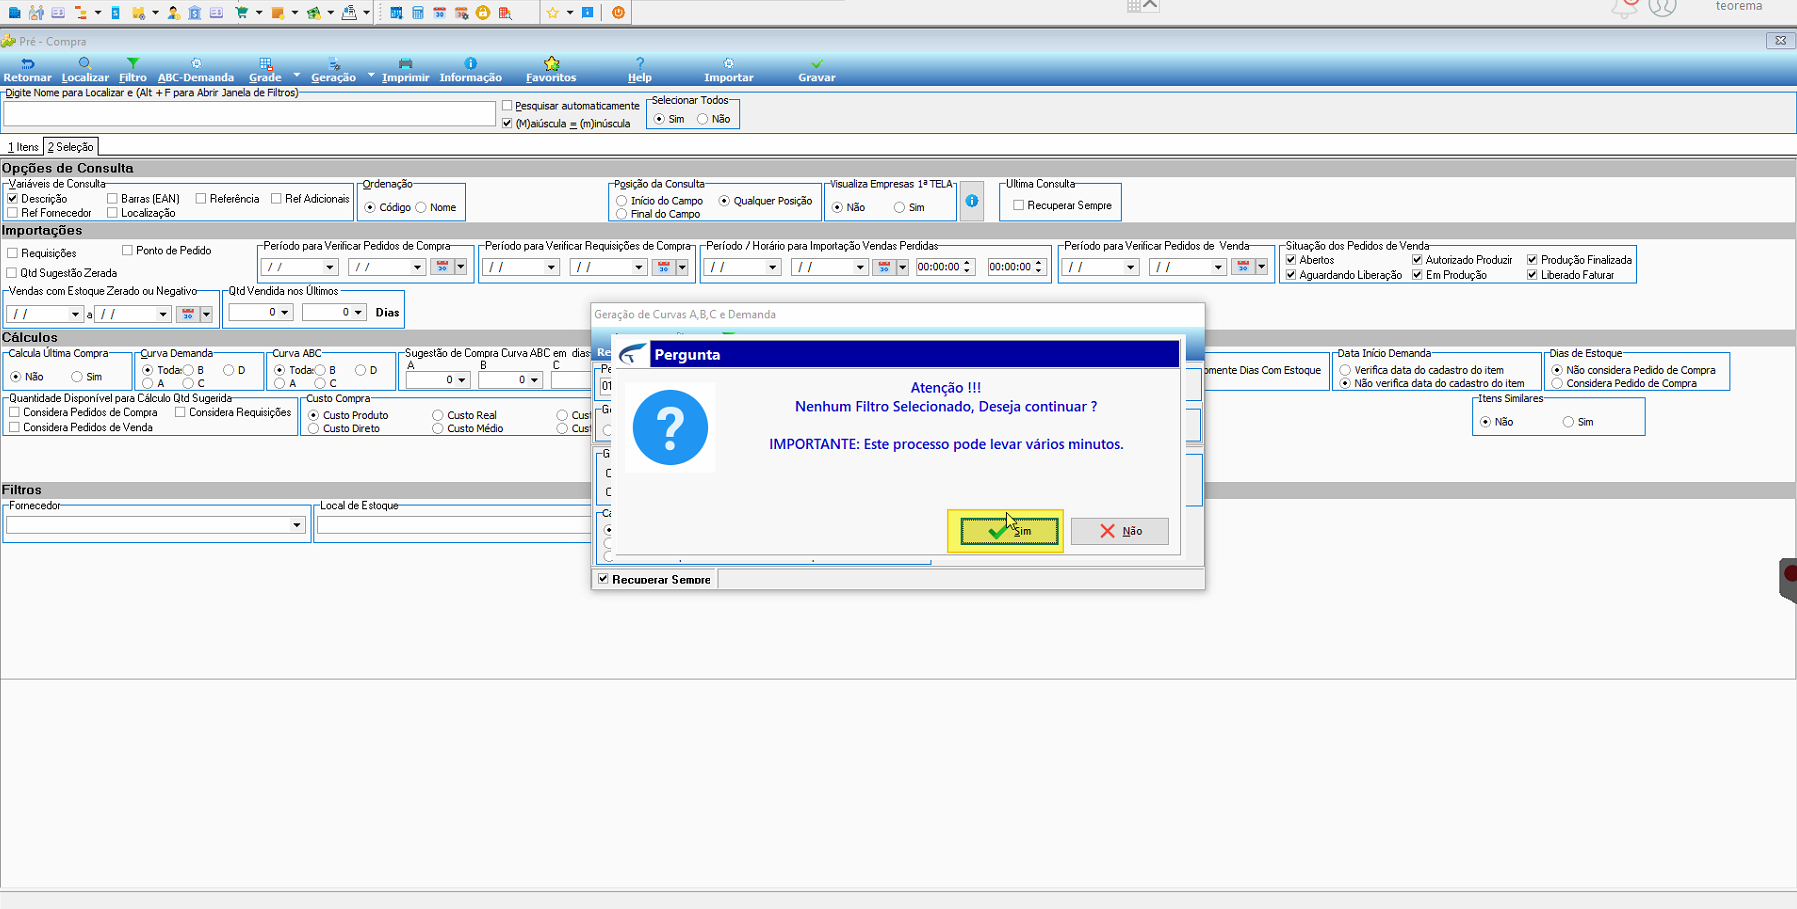
Task: Open the Filtro funnel tool
Action: (x=132, y=70)
